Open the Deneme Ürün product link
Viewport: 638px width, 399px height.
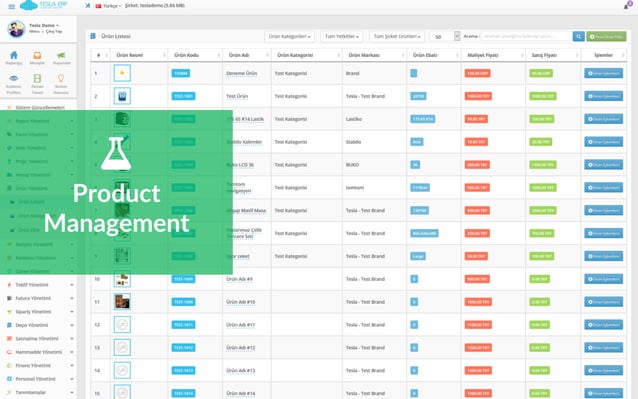242,73
